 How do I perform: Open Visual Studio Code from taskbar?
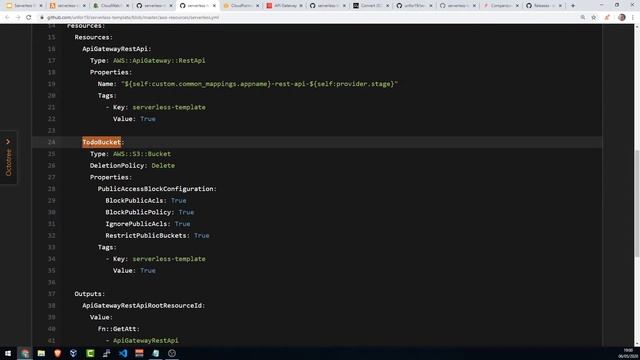[123, 353]
